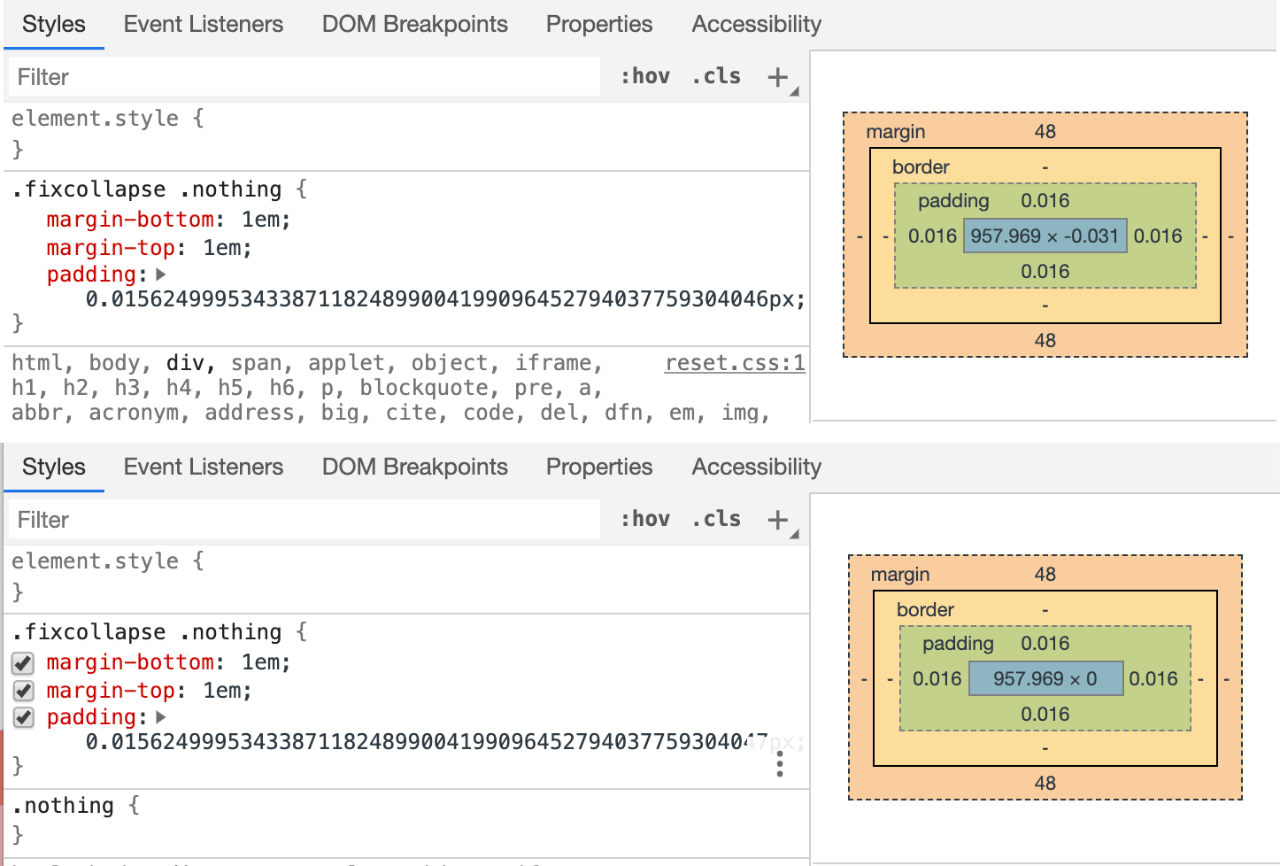The image size is (1280, 866).
Task: Open the three-dot more options icon beside padding rule
Action: coord(780,766)
